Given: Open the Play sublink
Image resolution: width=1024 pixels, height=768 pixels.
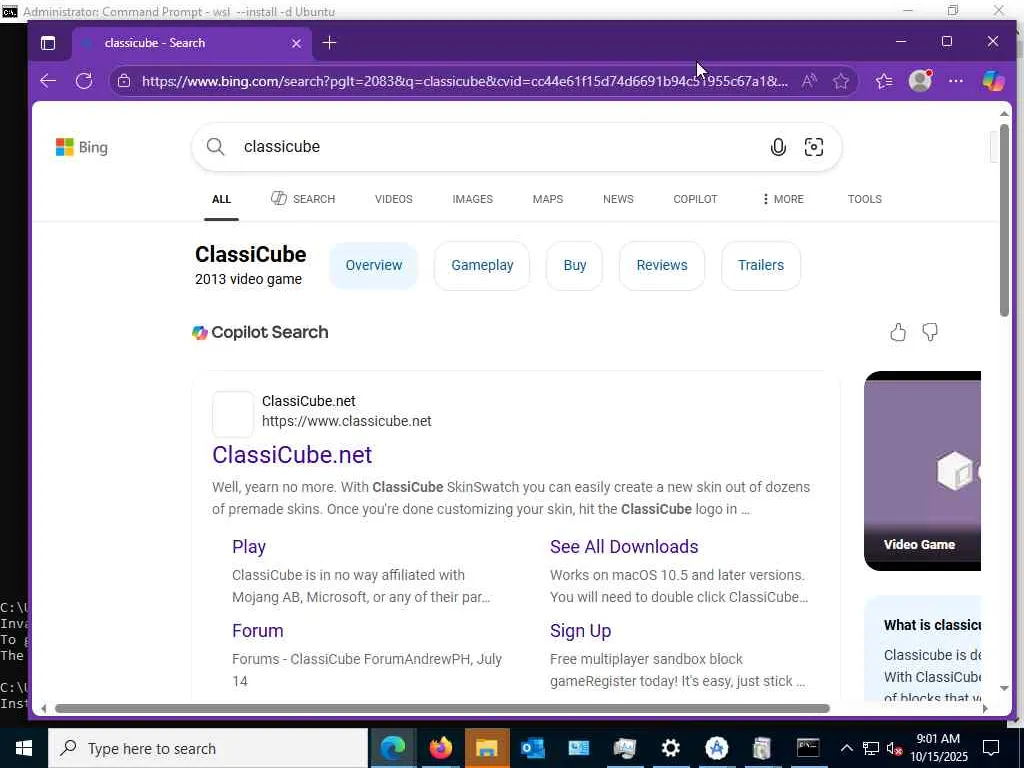Looking at the screenshot, I should pyautogui.click(x=249, y=547).
